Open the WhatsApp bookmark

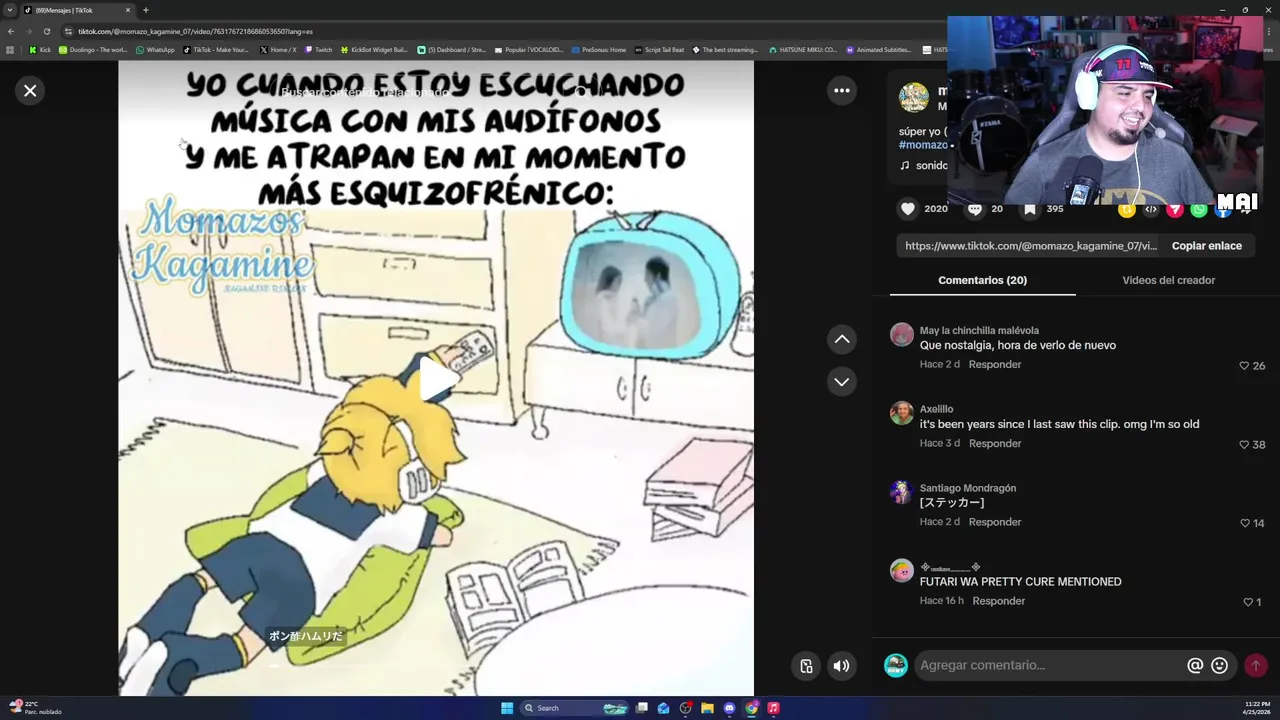pyautogui.click(x=155, y=50)
